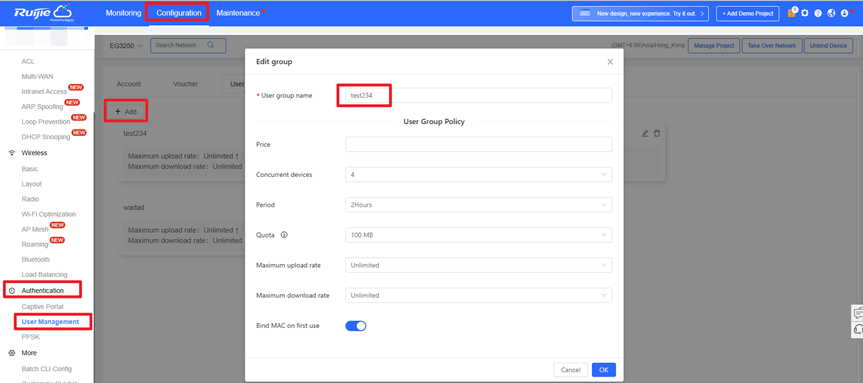Click the globe language icon
The width and height of the screenshot is (863, 383).
tap(831, 13)
